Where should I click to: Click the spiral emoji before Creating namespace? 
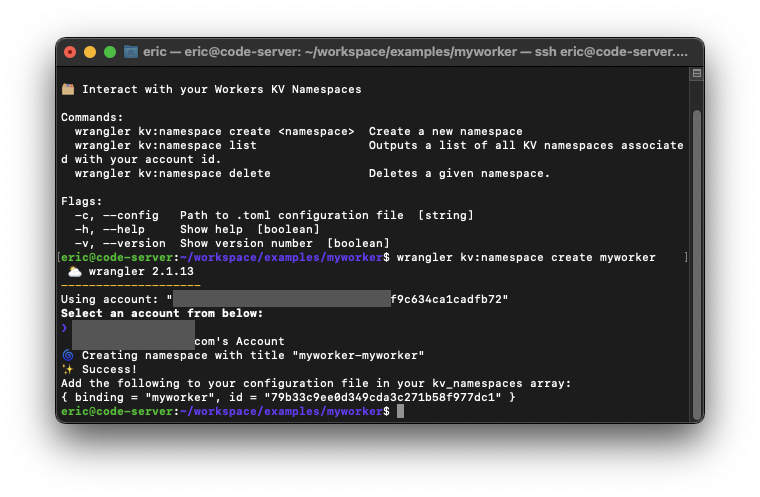coord(68,355)
